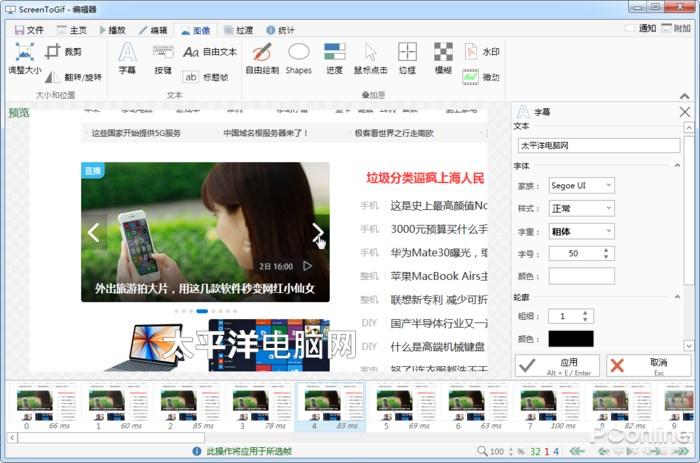The height and width of the screenshot is (463, 700).
Task: Open the Resize (调整大小) tool
Action: pos(25,58)
